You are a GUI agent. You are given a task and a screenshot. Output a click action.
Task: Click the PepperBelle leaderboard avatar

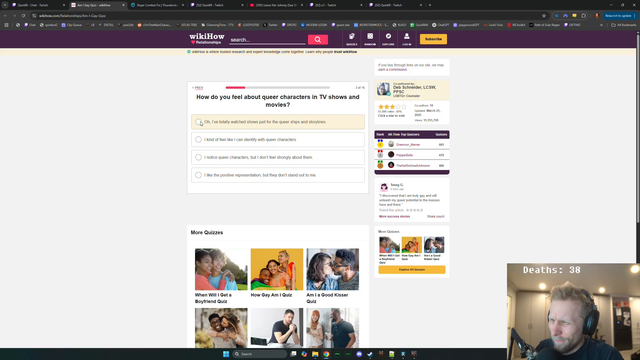[x=391, y=155]
